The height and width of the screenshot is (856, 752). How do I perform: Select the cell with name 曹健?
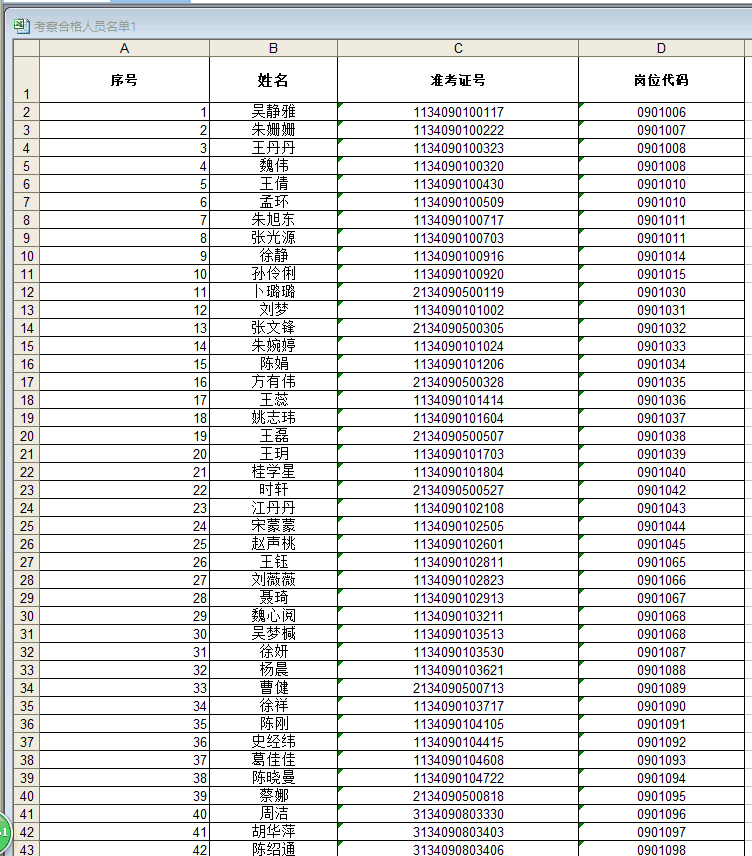coord(274,688)
